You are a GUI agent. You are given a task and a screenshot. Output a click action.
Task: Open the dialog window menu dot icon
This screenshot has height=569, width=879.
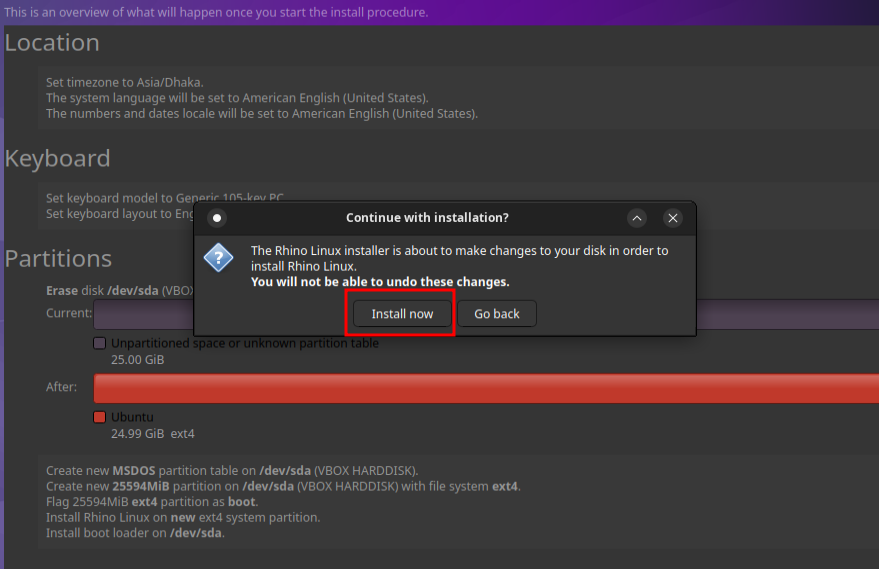click(x=217, y=218)
